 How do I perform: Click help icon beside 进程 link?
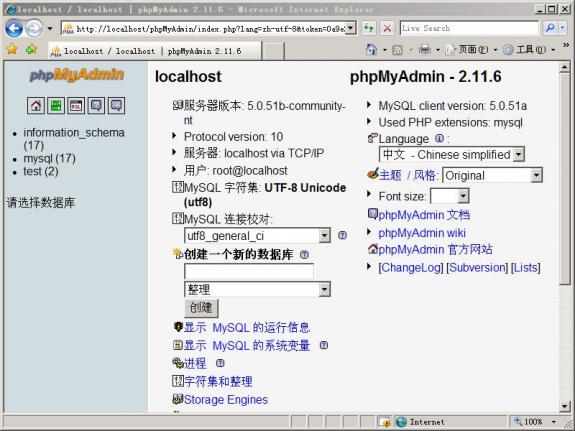coord(220,363)
